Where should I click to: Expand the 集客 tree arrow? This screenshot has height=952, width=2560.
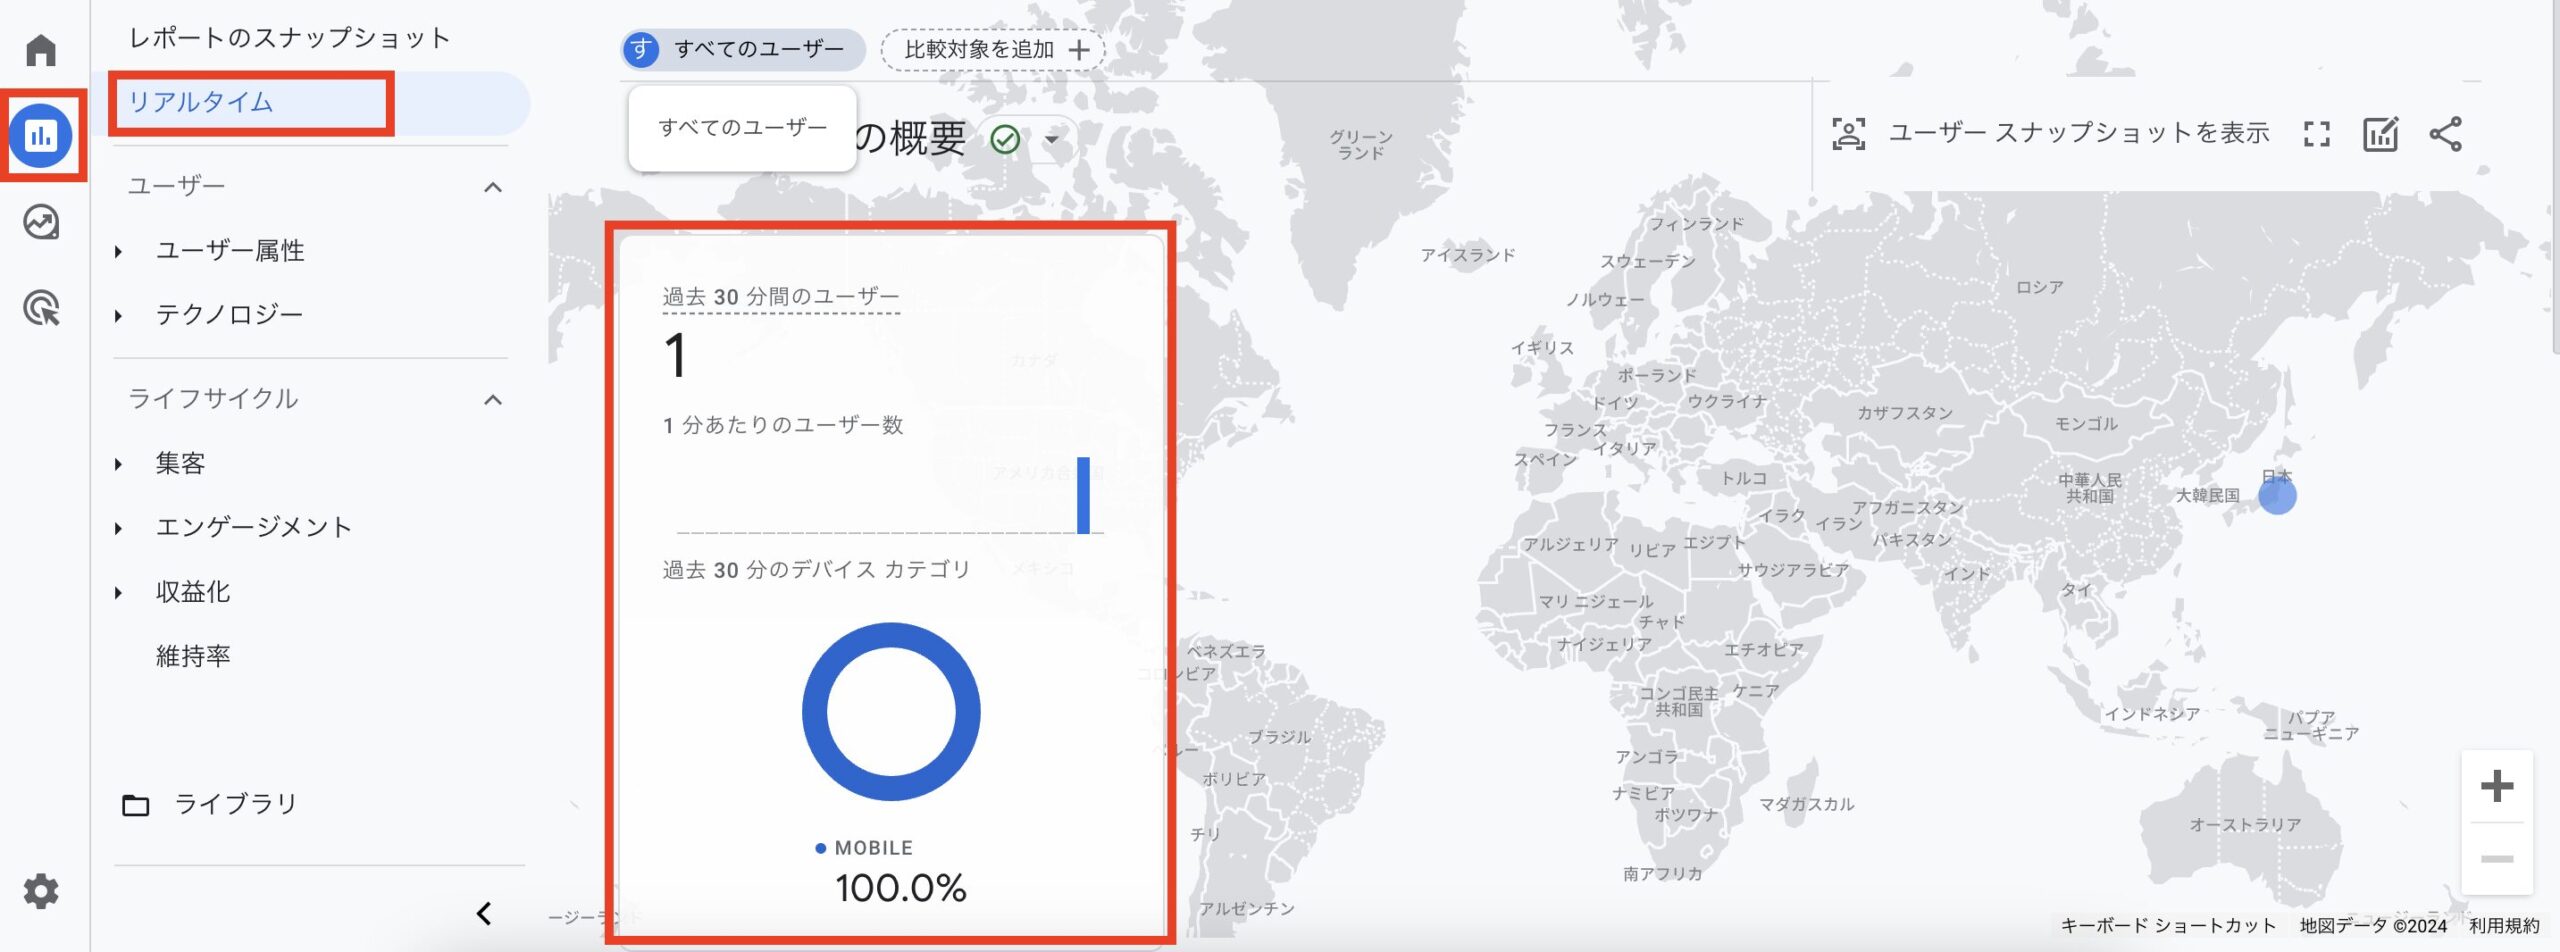(x=118, y=464)
